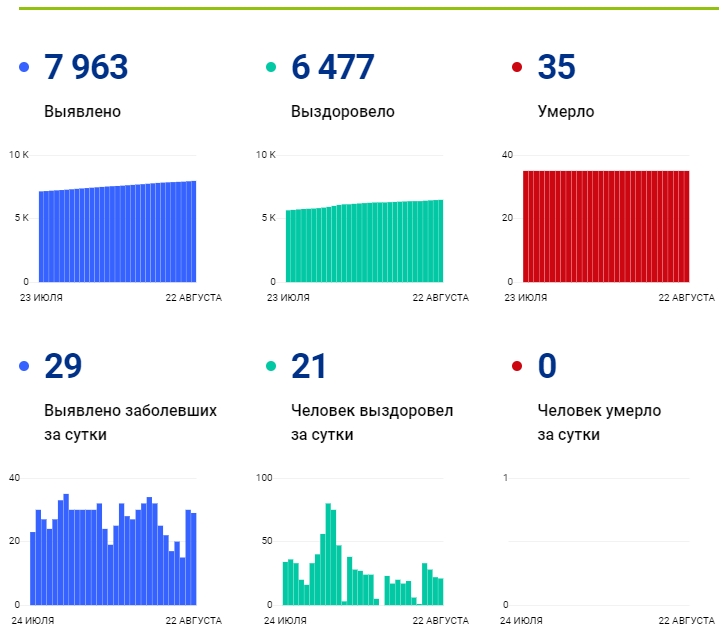Click the 100 axis label of daily recovered chart
The height and width of the screenshot is (632, 724).
coord(264,478)
